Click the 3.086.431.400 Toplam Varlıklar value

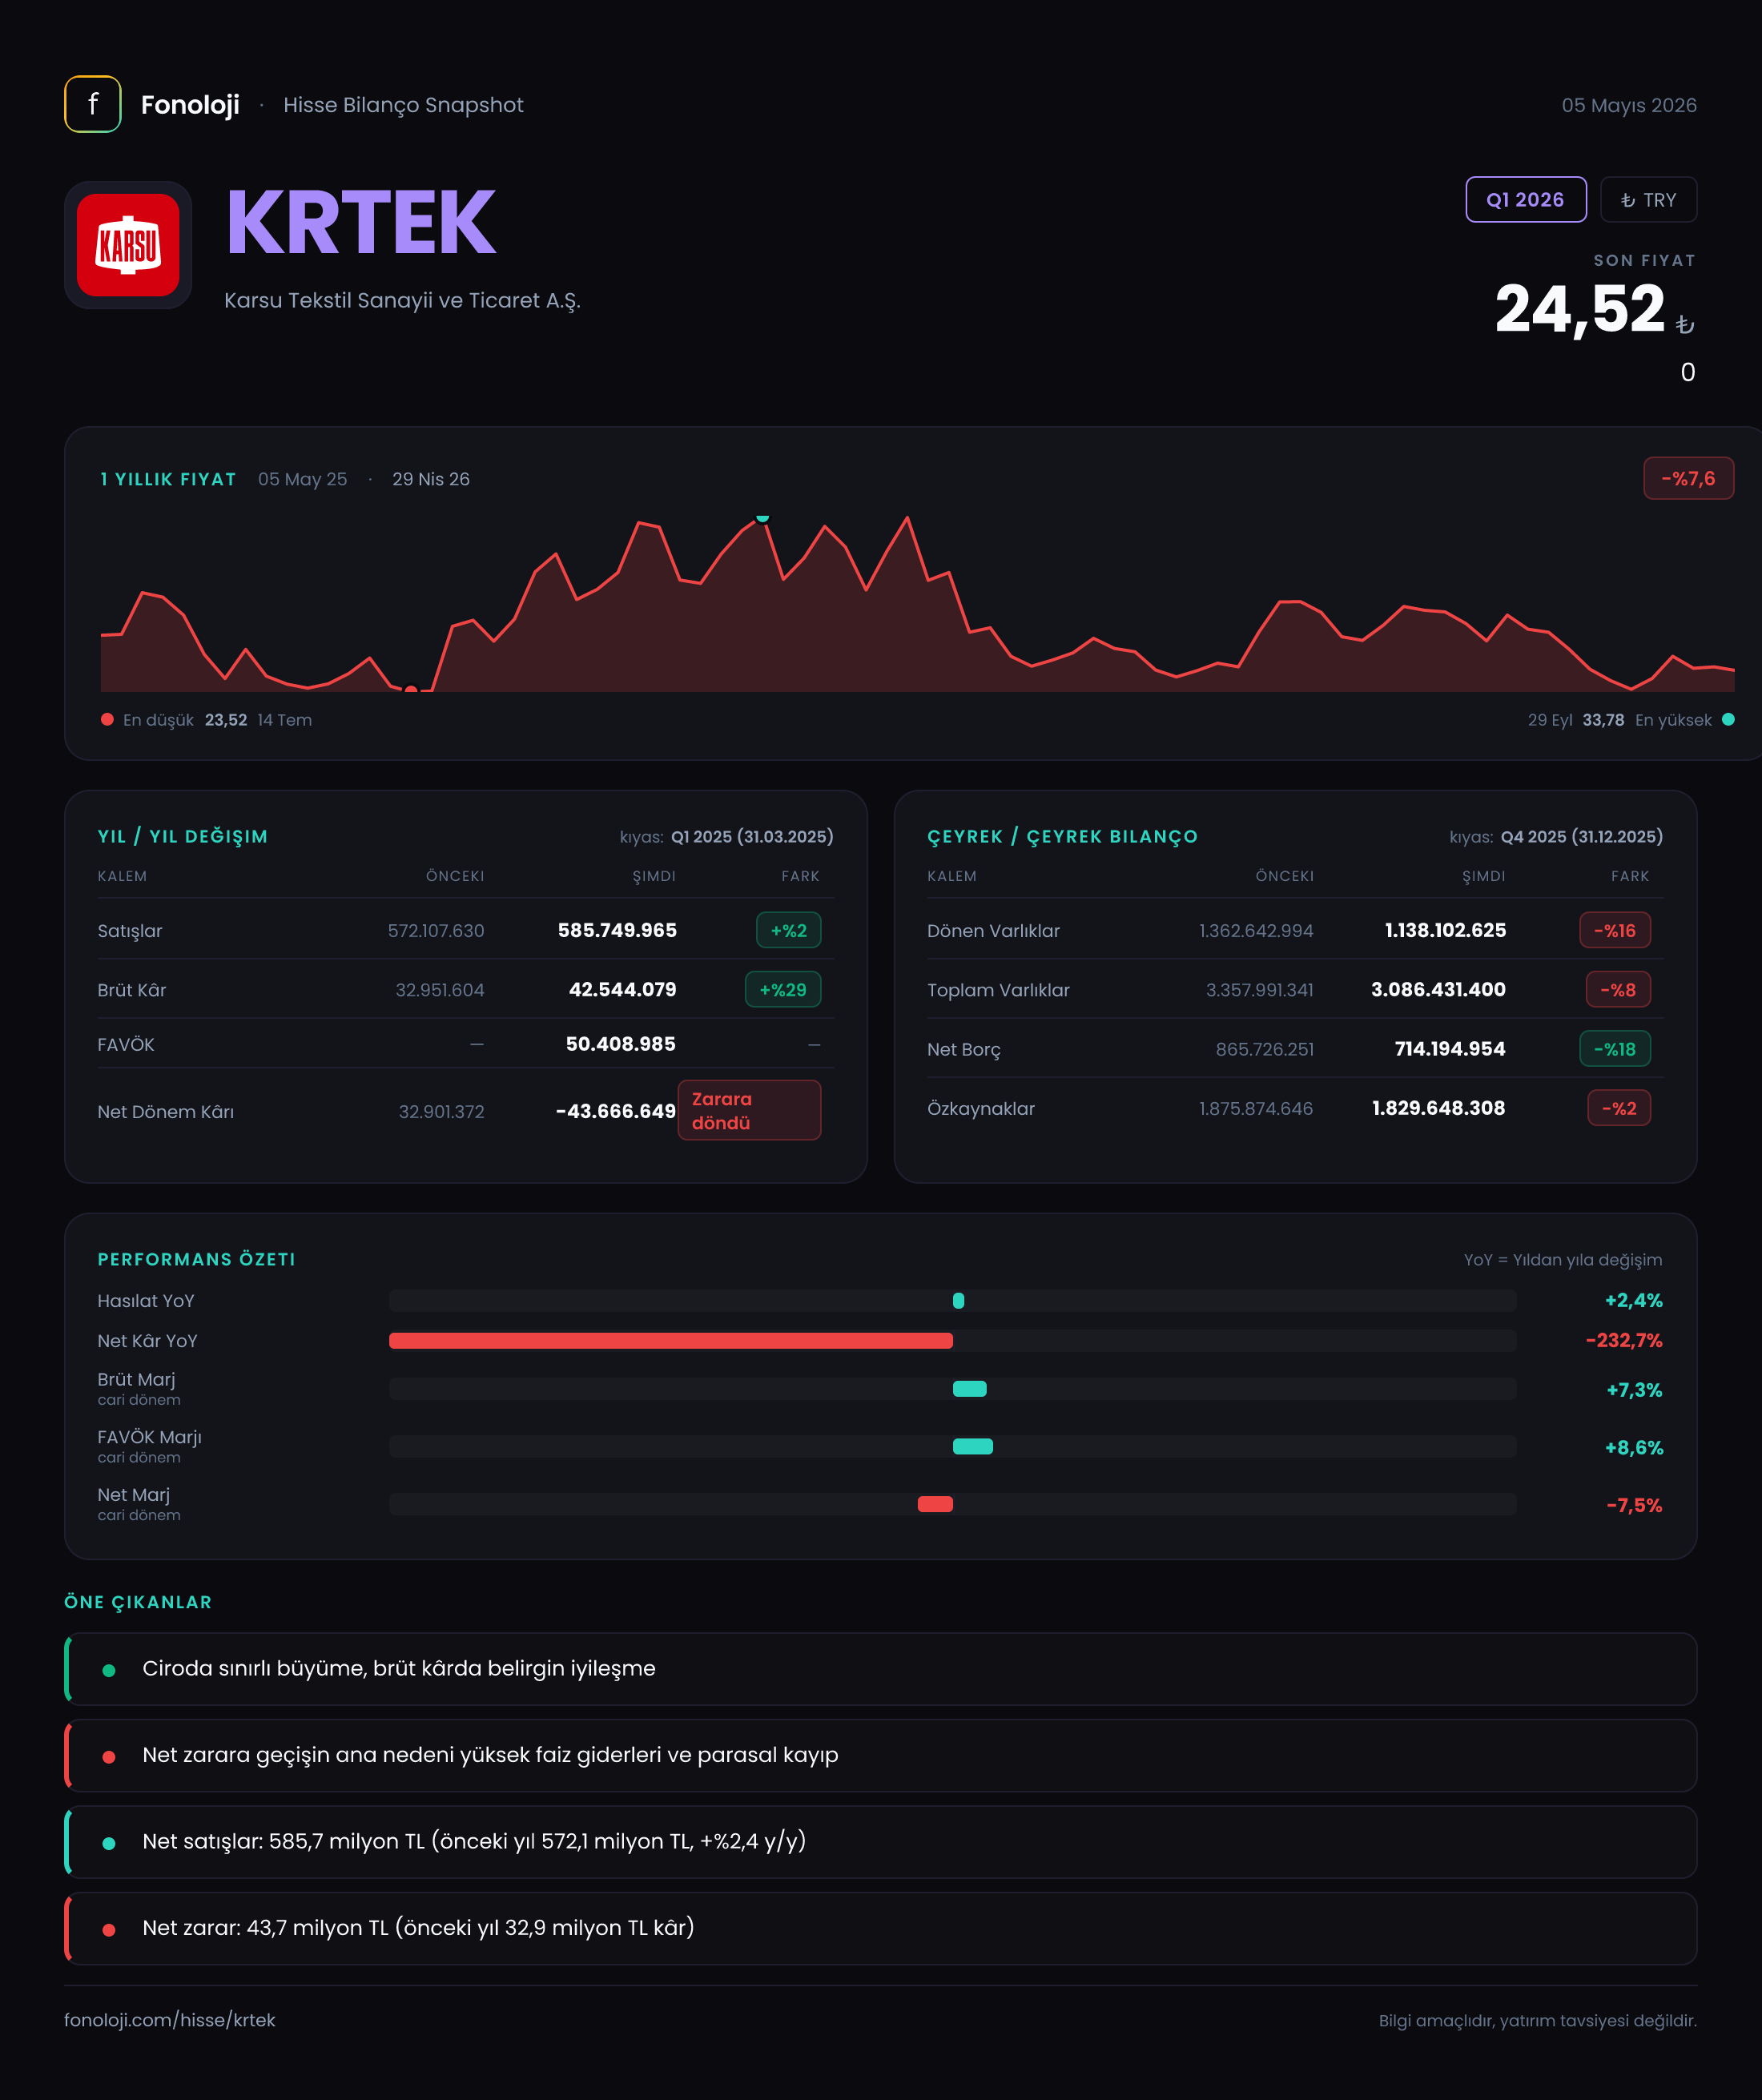coord(1438,989)
